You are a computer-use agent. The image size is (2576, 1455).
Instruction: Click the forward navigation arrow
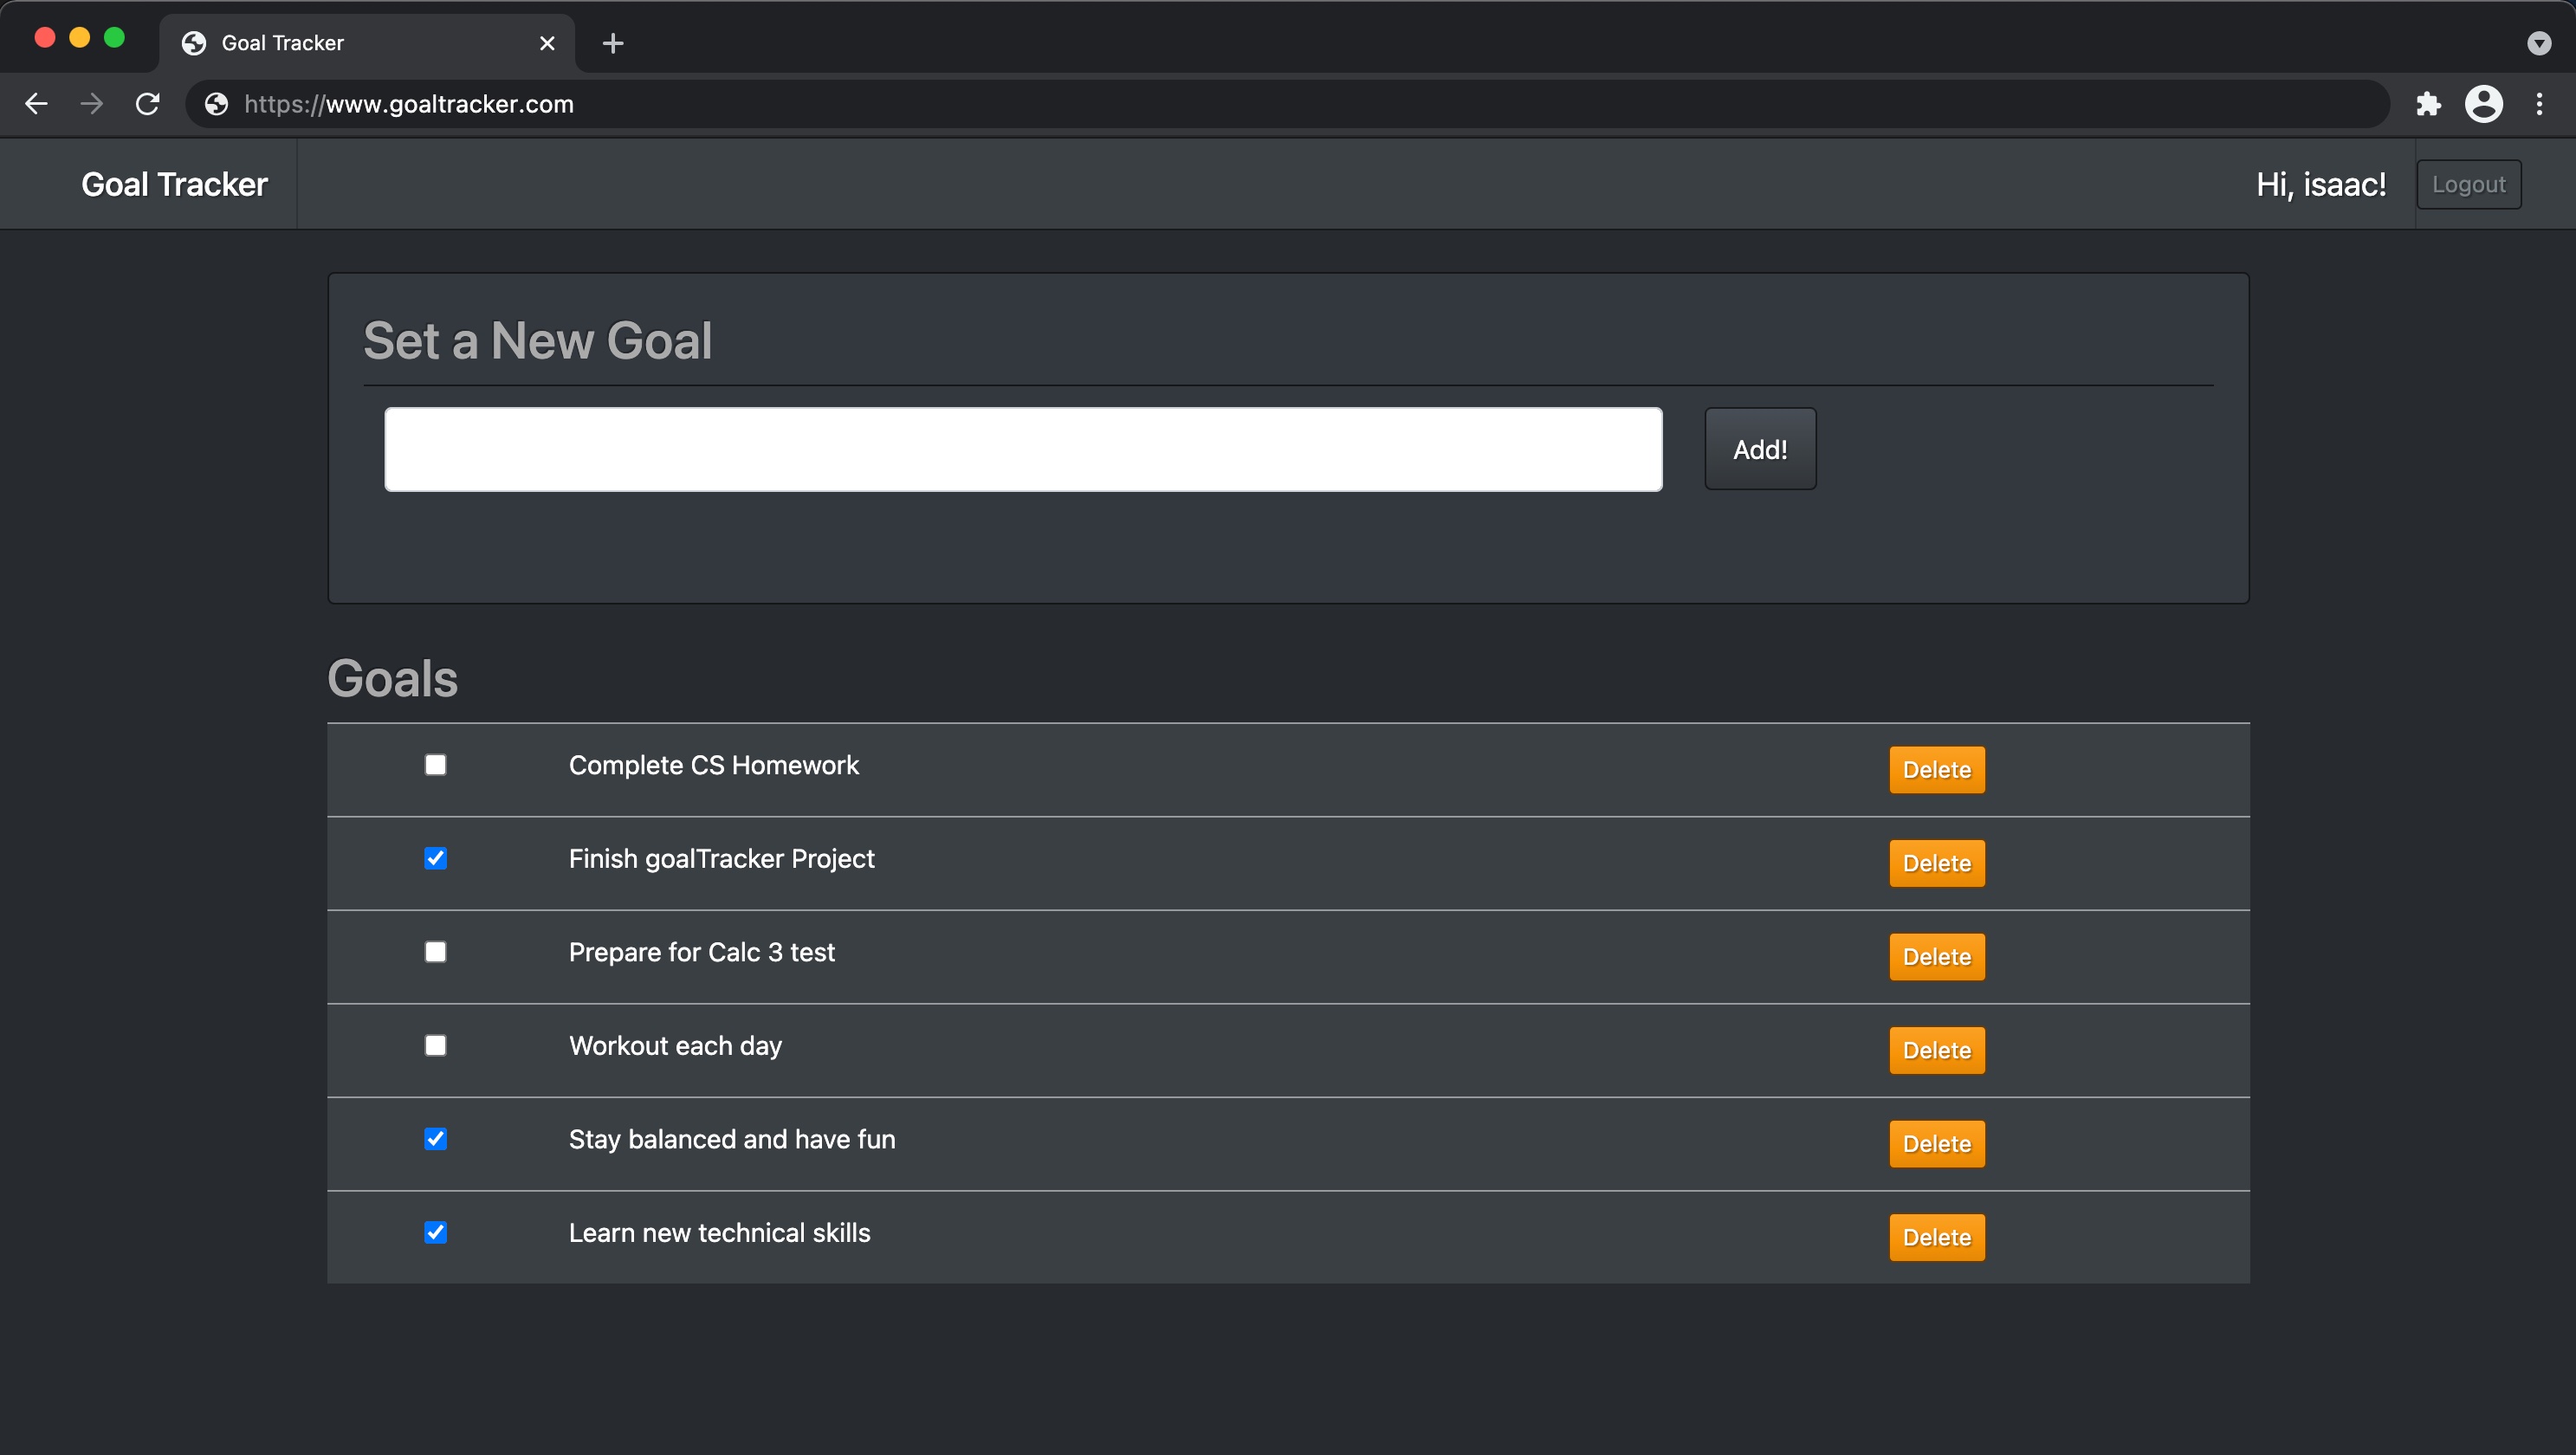coord(92,104)
